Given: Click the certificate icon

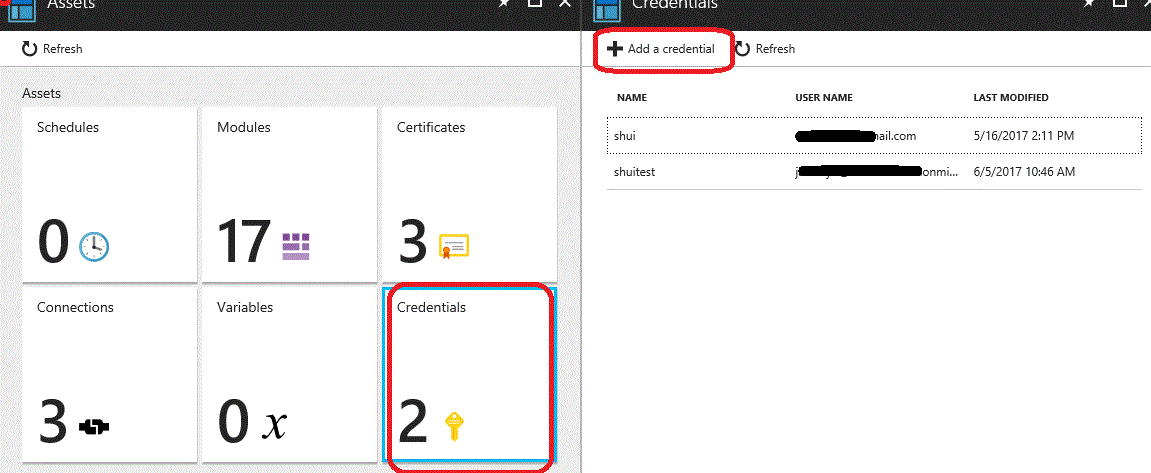Looking at the screenshot, I should click(x=454, y=247).
